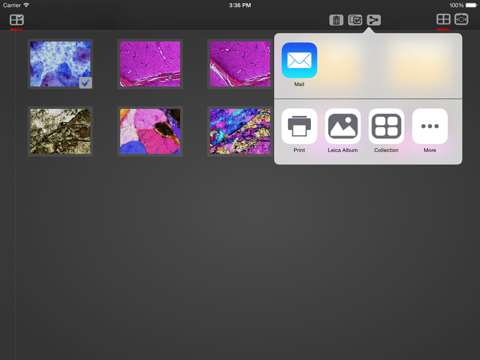Click the share toolbar icon
Screen dimensions: 480x360
click(374, 20)
